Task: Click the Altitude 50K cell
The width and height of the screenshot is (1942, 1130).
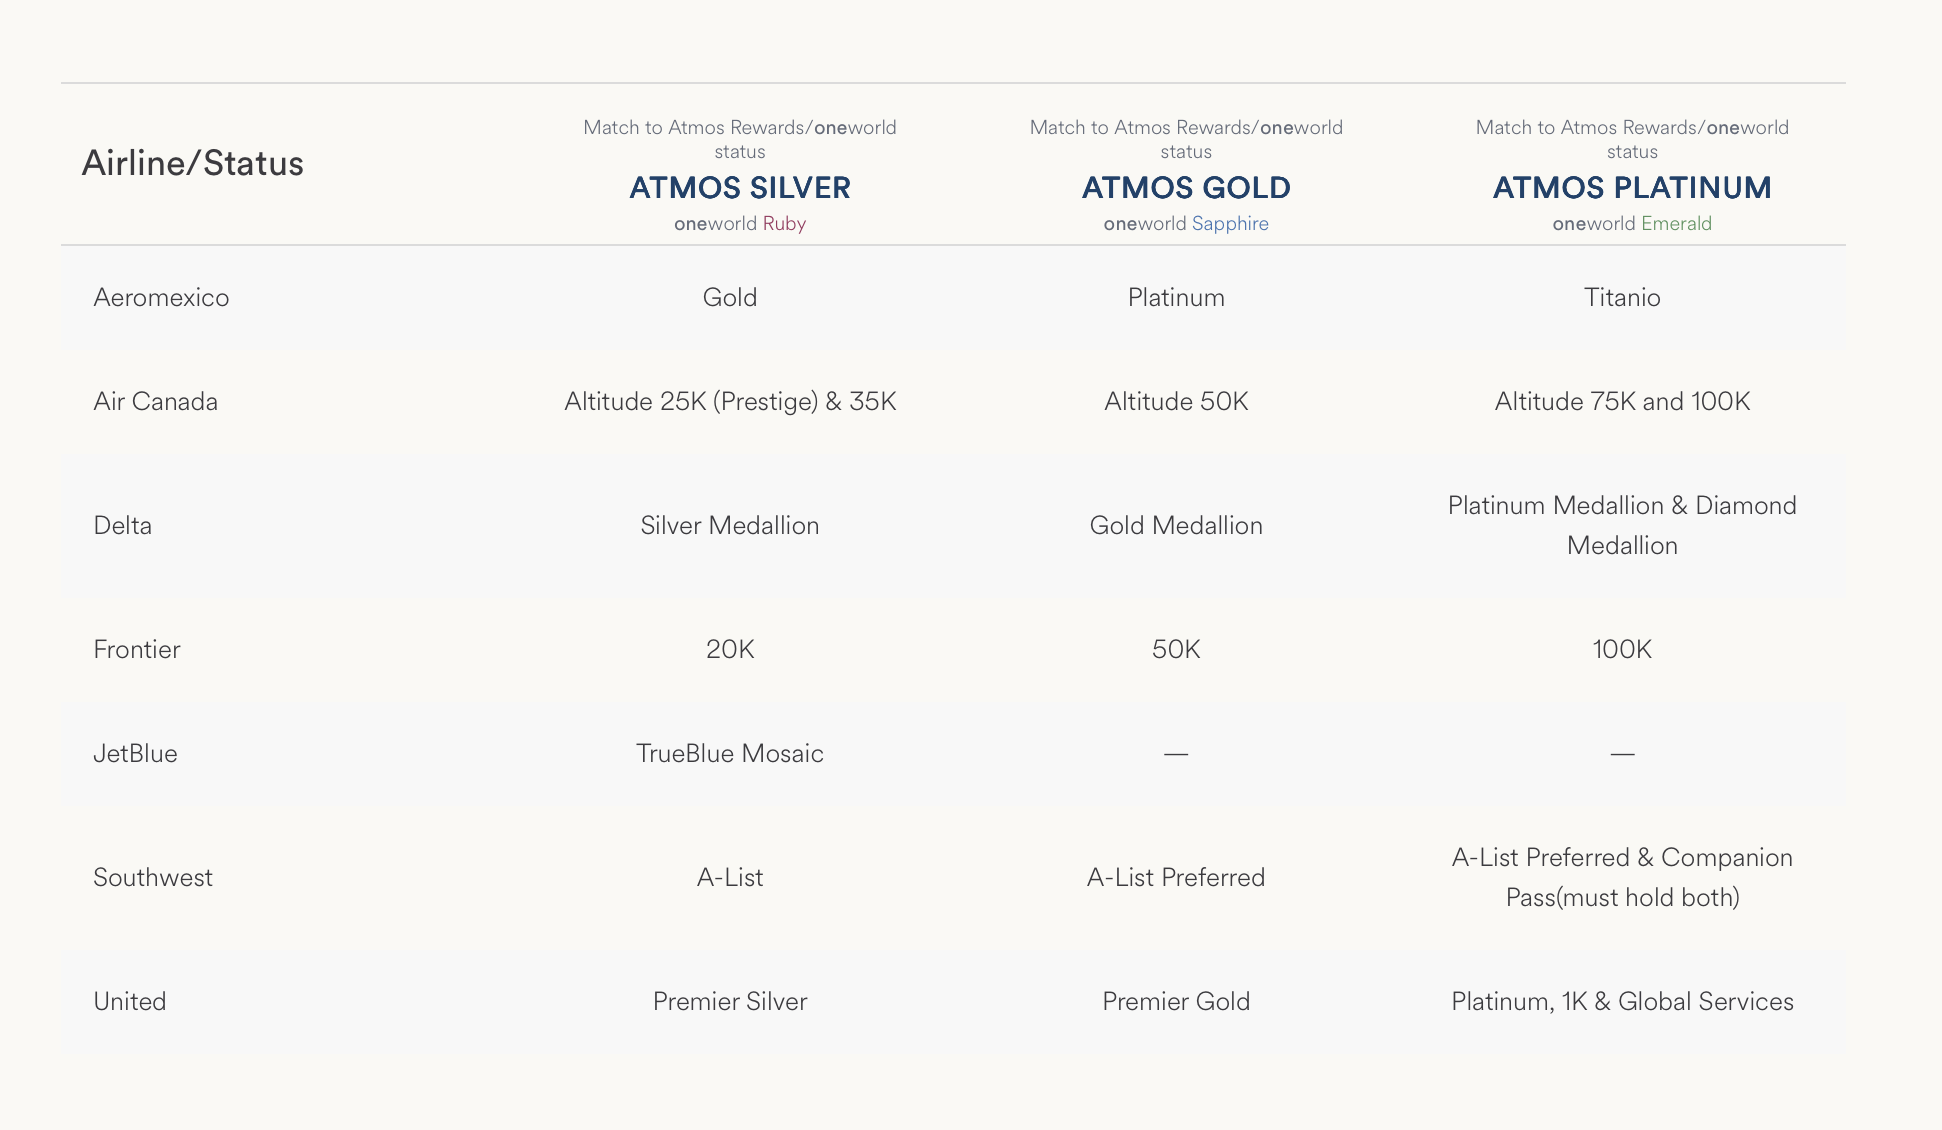Action: [1176, 401]
